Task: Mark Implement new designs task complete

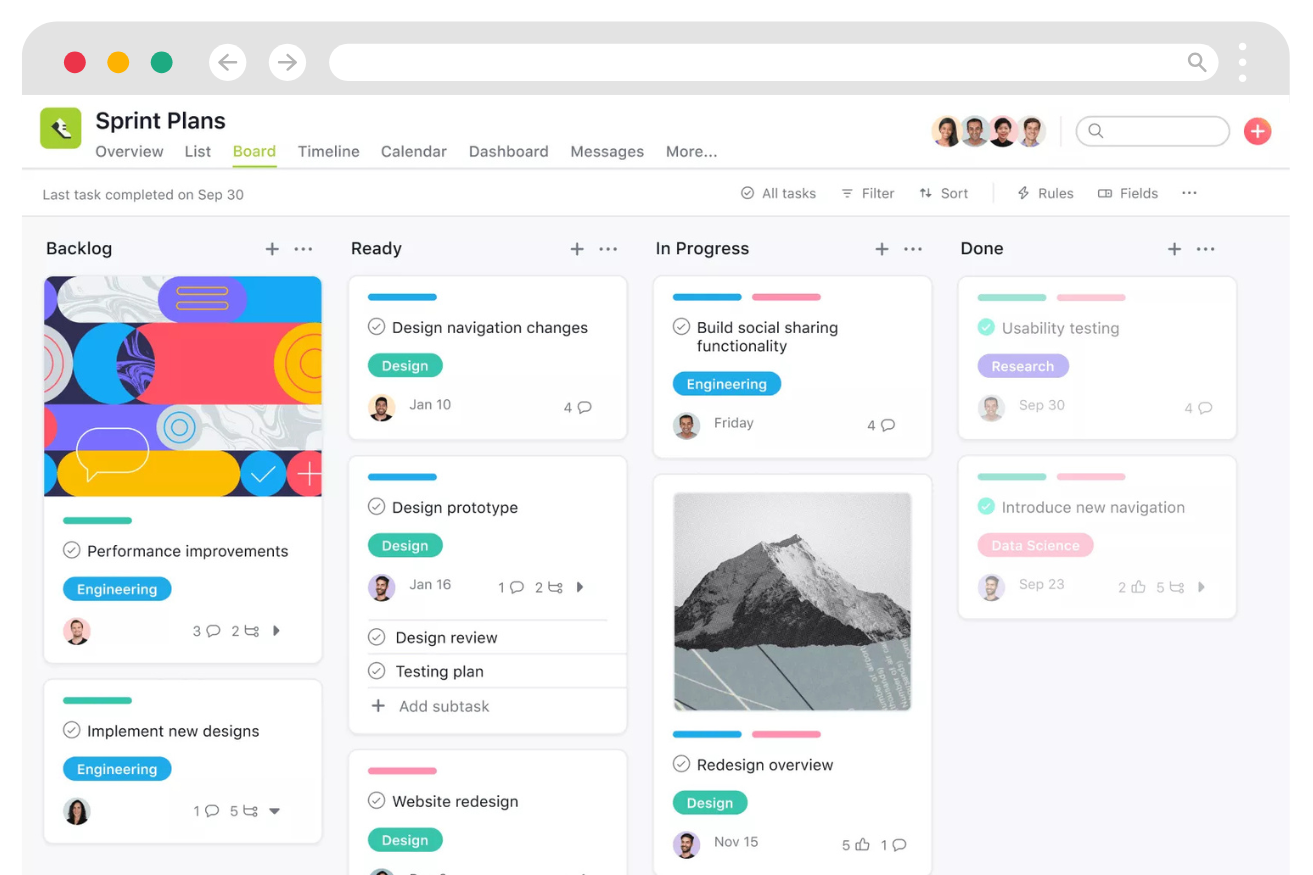Action: point(72,730)
